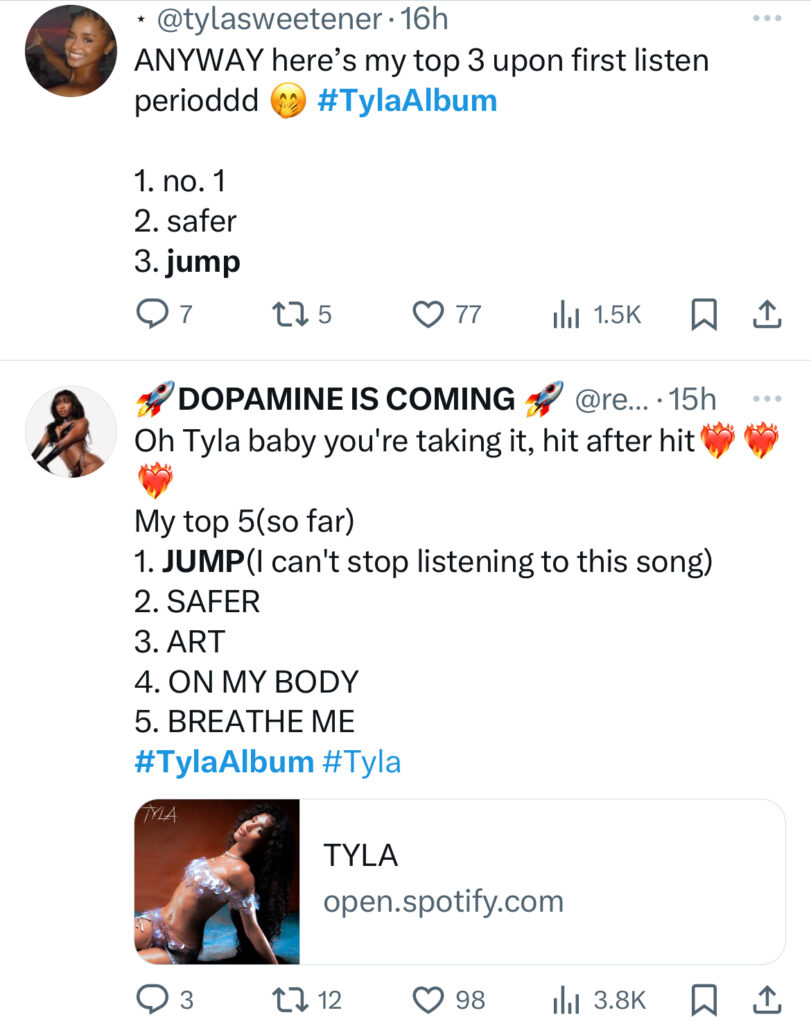Bookmark the tylasweetener tweet
This screenshot has height=1024, width=811.
tap(704, 314)
